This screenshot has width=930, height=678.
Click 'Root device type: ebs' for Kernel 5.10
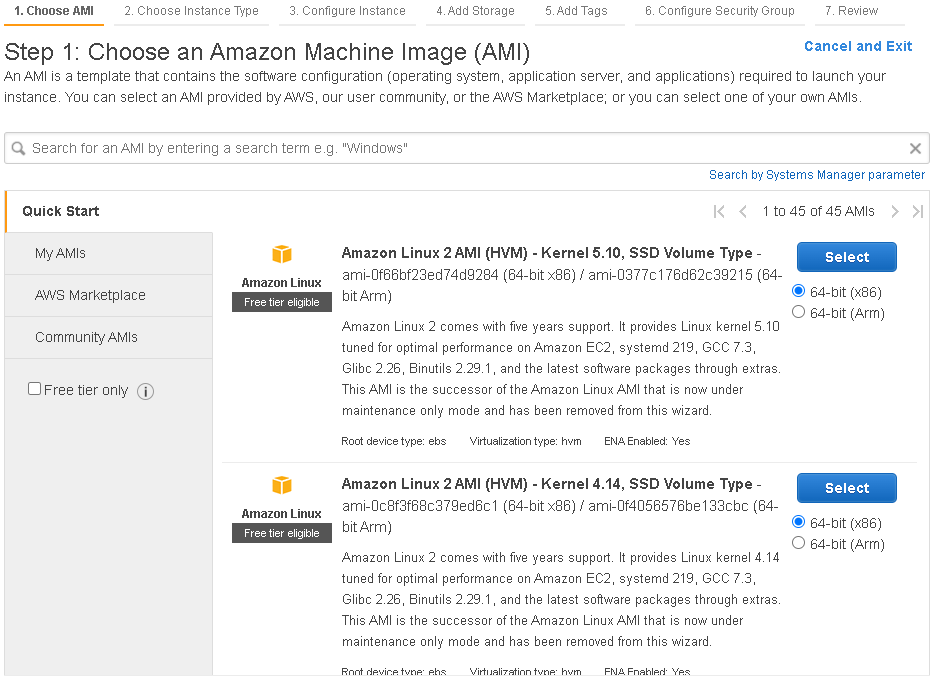(394, 441)
